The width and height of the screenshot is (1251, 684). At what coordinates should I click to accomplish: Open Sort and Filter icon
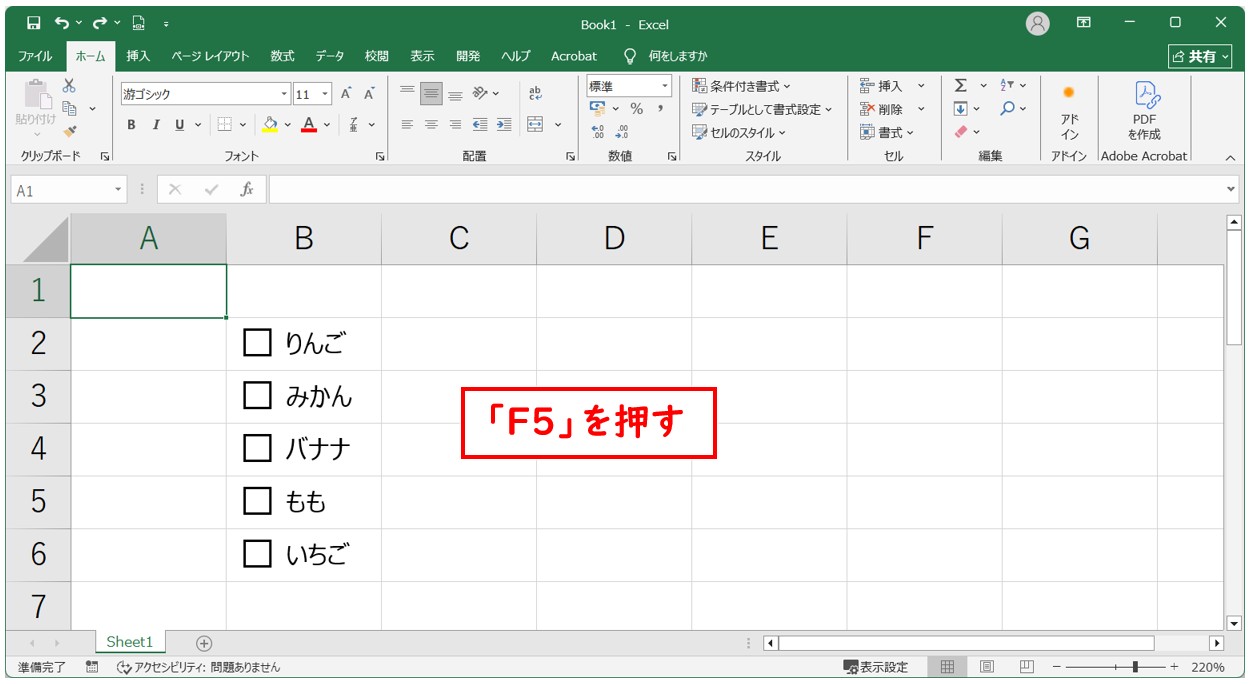point(1007,86)
